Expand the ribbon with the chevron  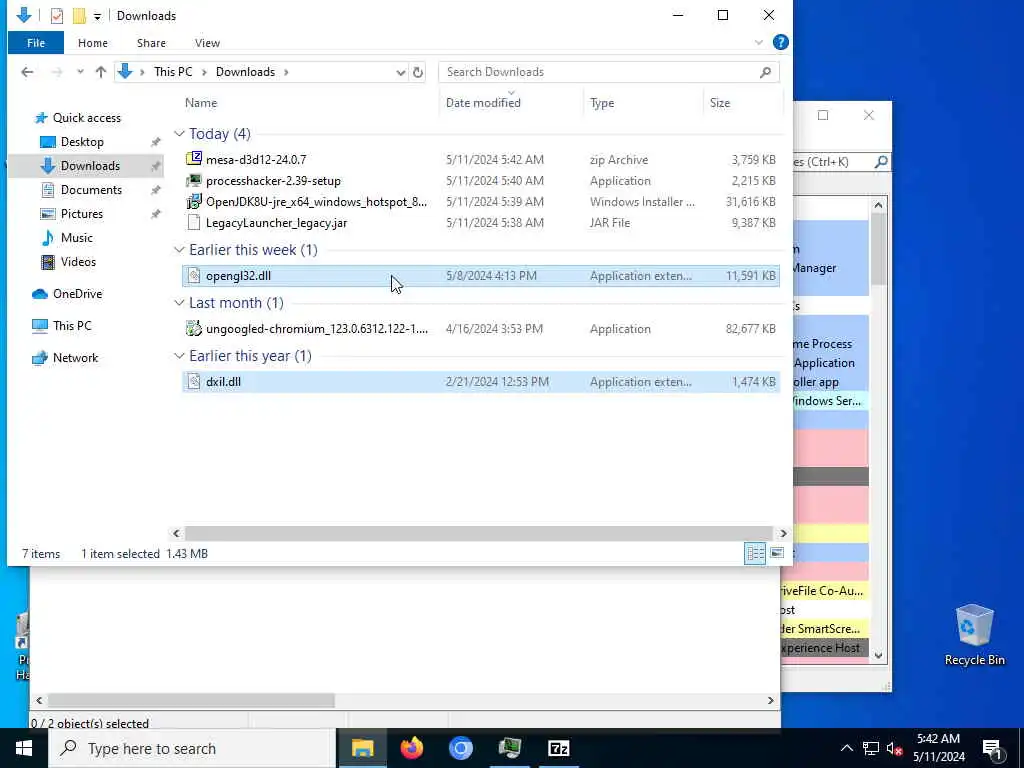pyautogui.click(x=758, y=42)
